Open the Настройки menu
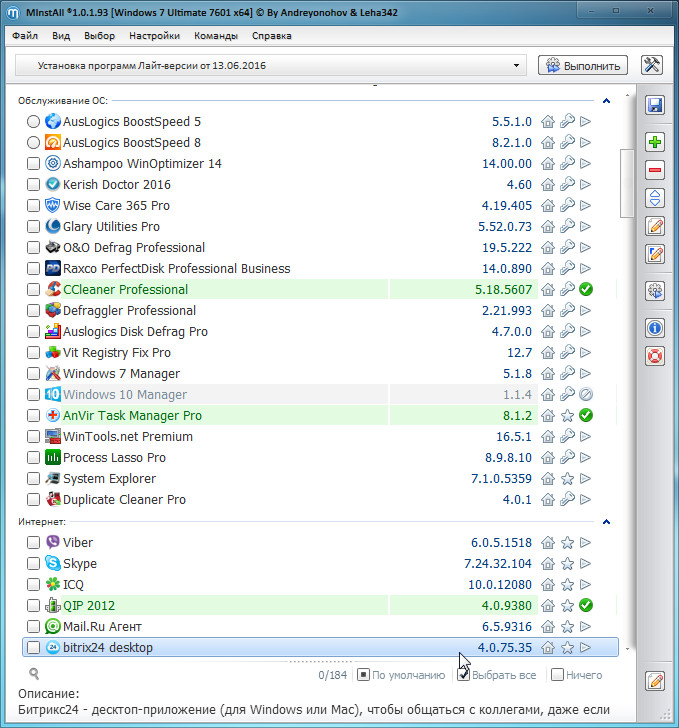Screen dimensions: 679x728 pyautogui.click(x=154, y=36)
